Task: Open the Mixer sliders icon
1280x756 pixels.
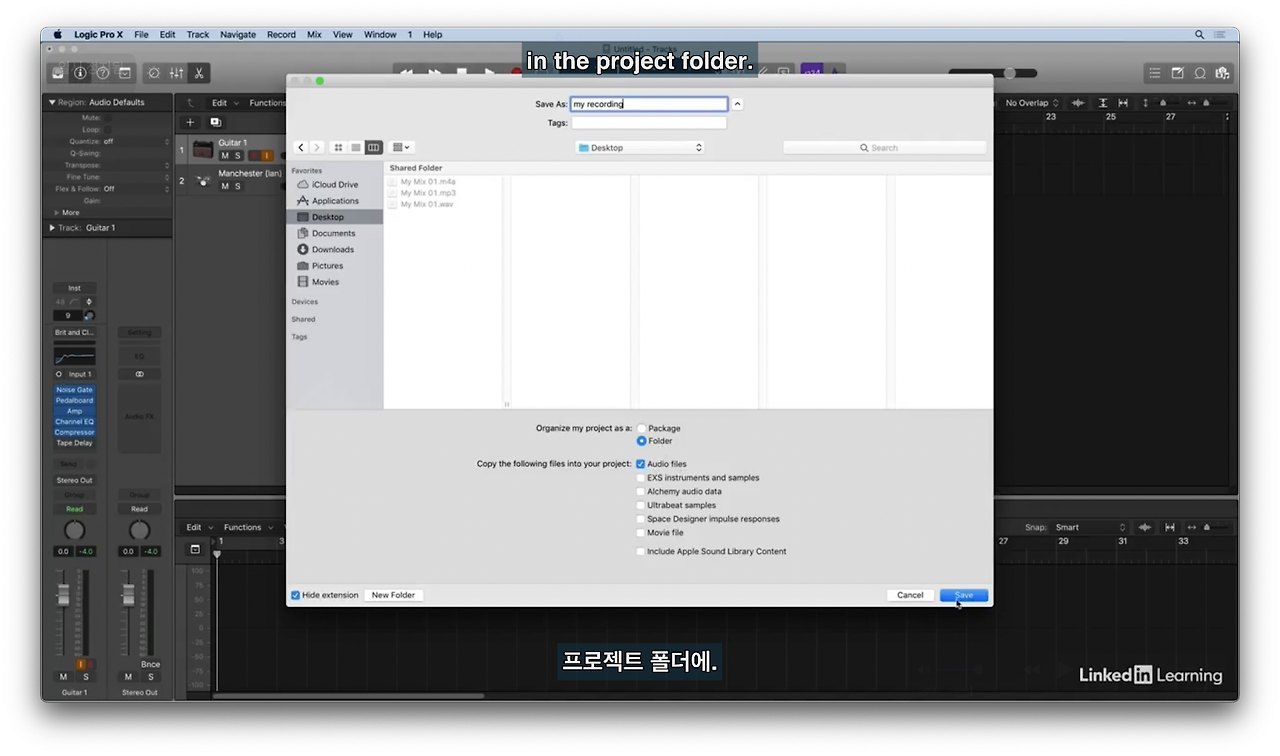Action: (x=177, y=73)
